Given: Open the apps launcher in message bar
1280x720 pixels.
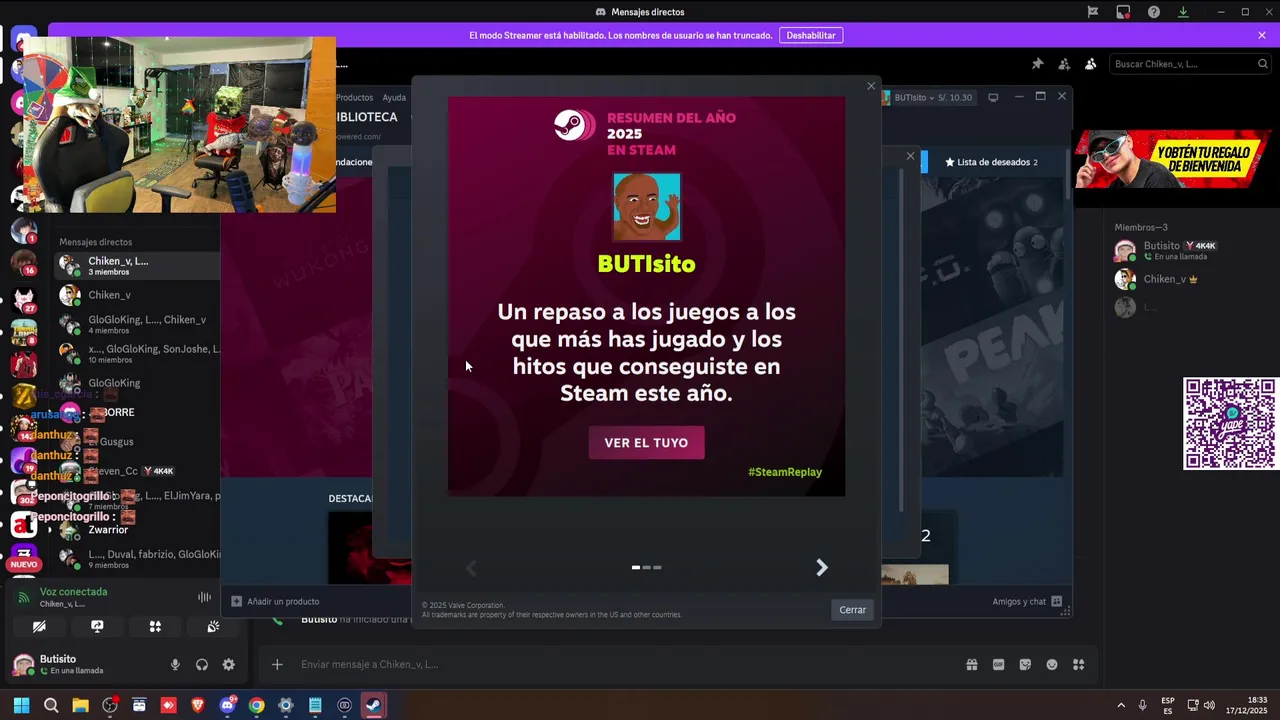Looking at the screenshot, I should click(x=1079, y=664).
